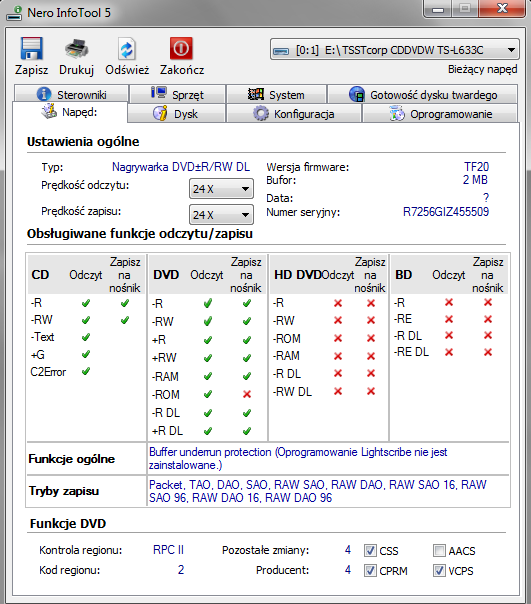
Task: Click the Dysk tab disc icon
Action: (x=160, y=113)
